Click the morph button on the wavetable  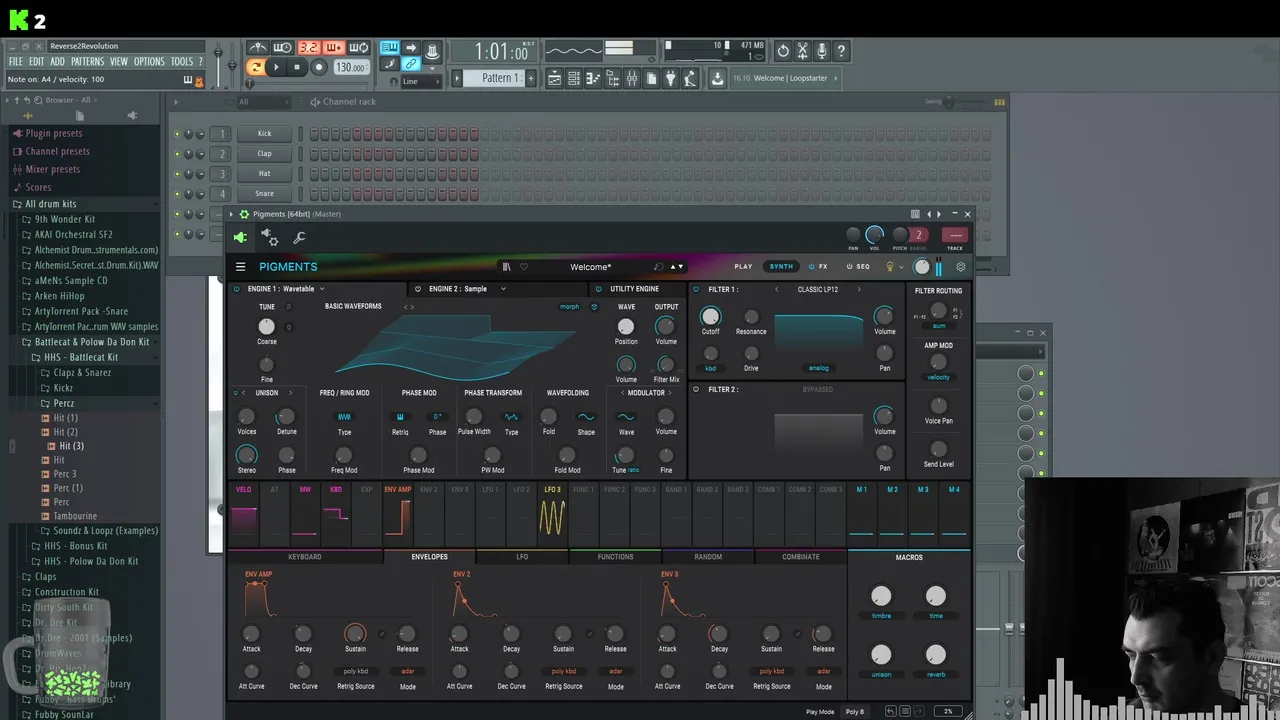pyautogui.click(x=569, y=307)
